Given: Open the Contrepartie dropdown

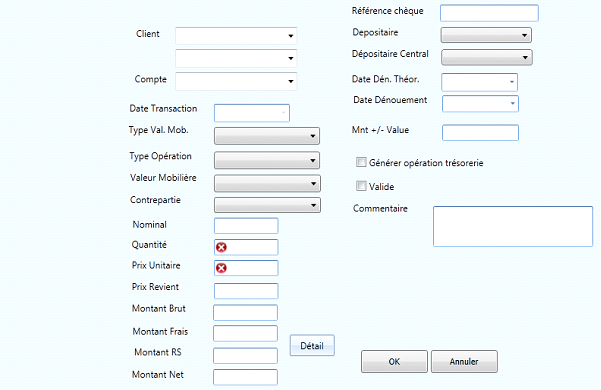Looking at the screenshot, I should pos(267,205).
